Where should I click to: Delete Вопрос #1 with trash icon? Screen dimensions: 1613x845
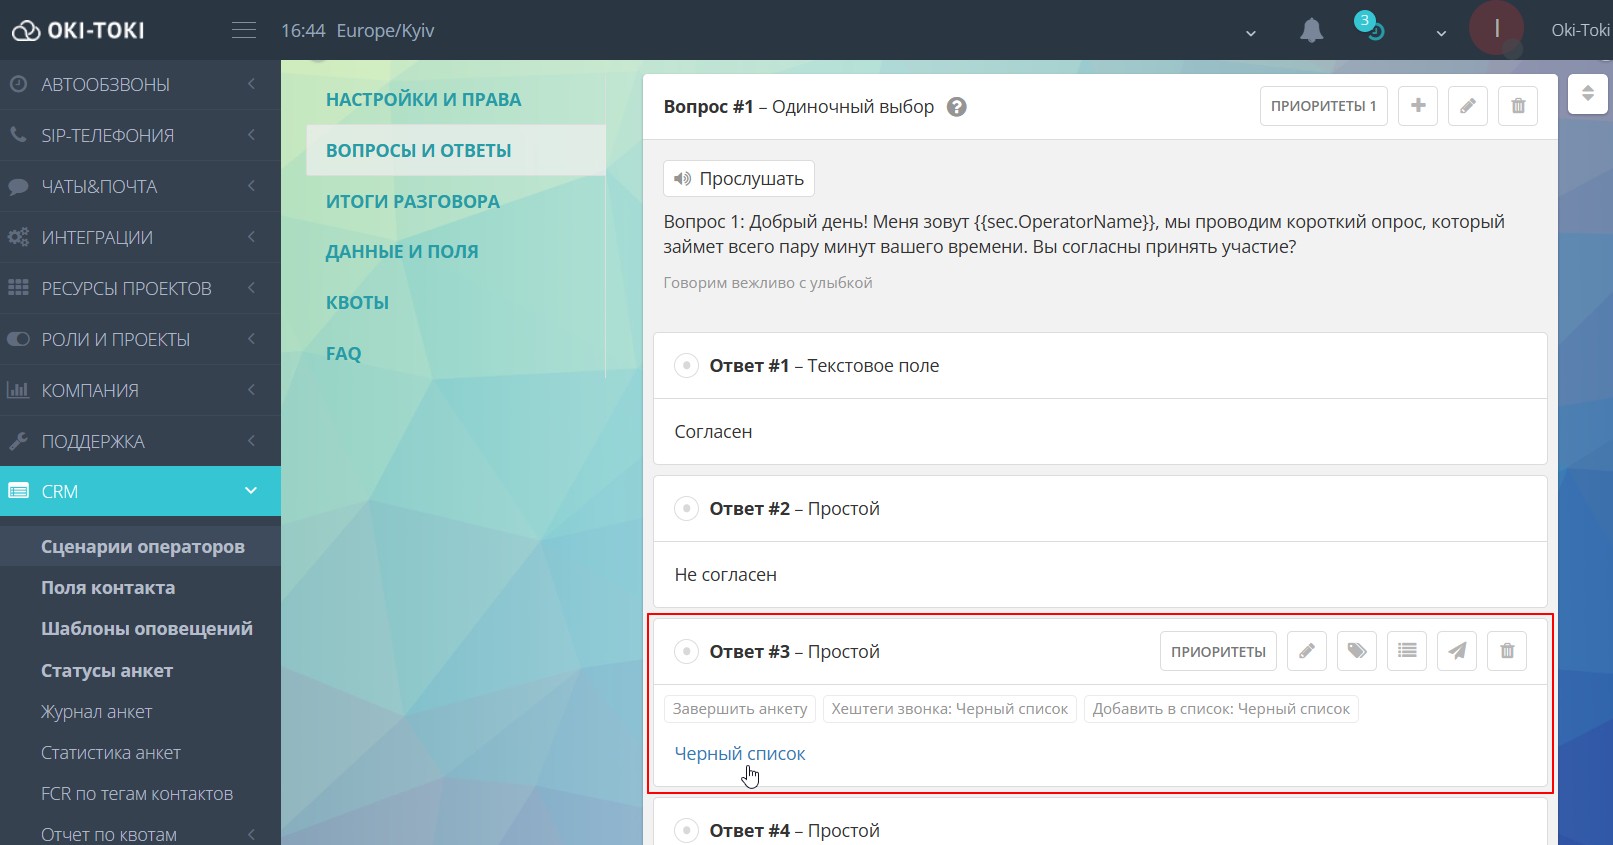point(1517,106)
